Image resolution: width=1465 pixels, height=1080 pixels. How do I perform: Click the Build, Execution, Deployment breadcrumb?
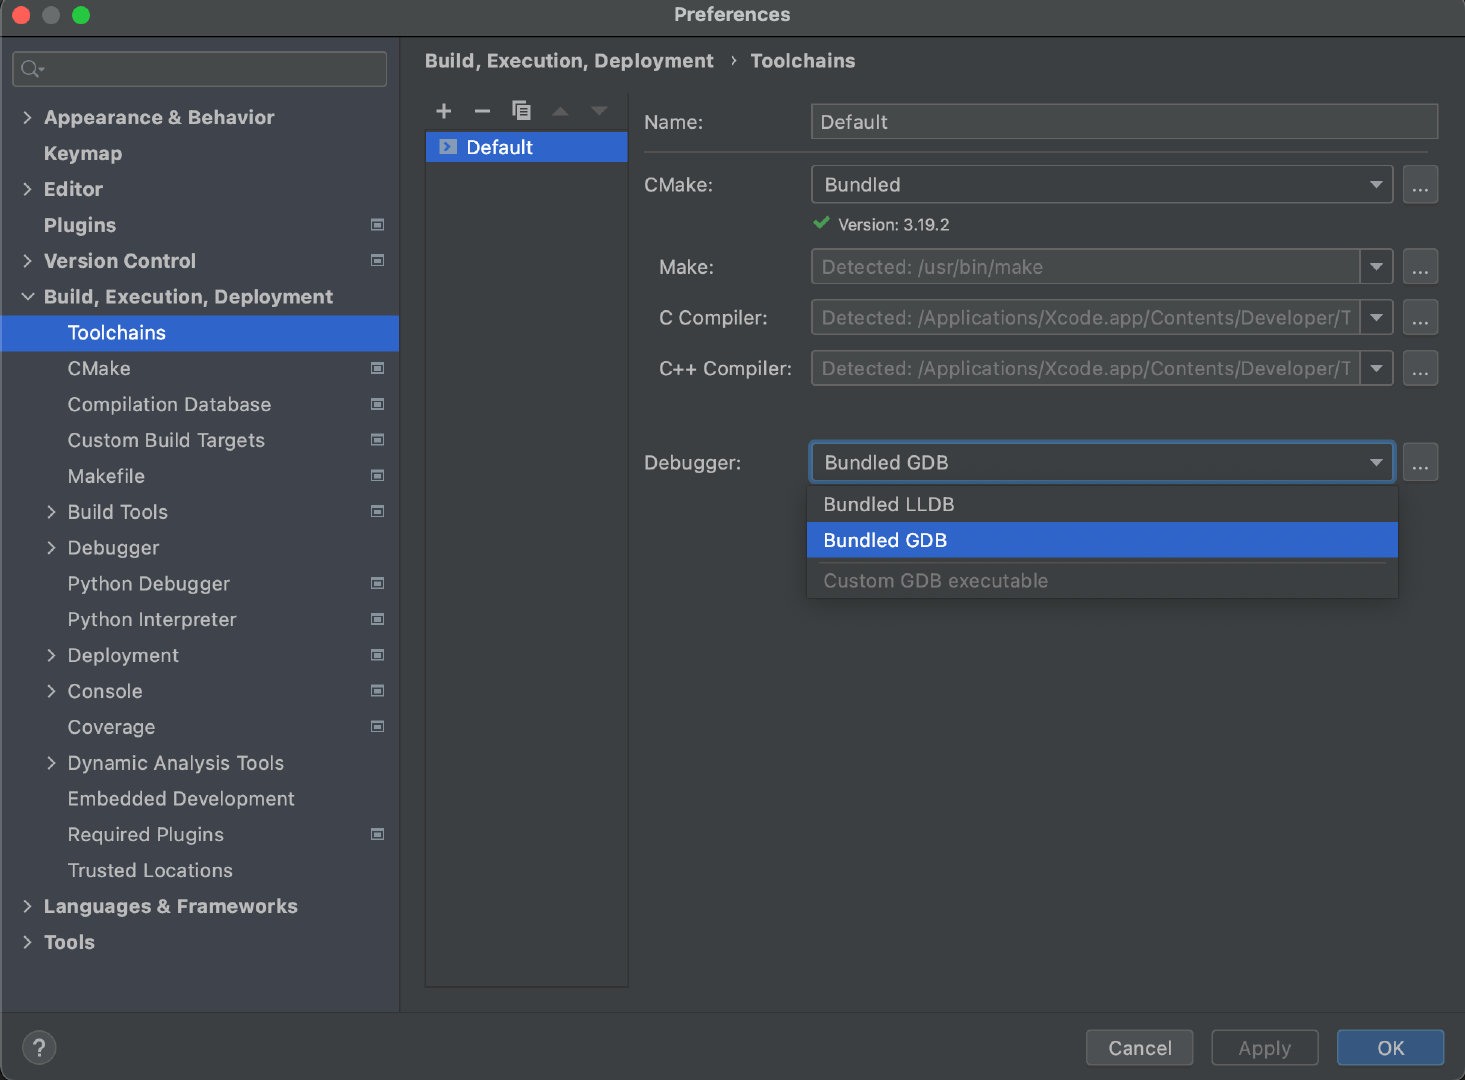click(569, 60)
